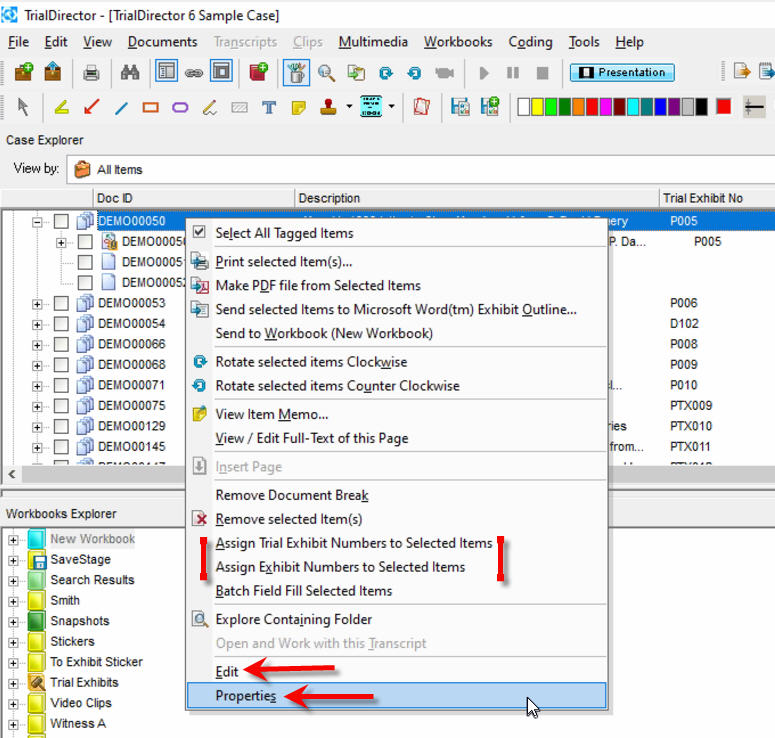Click the exhibit sticker label tool
This screenshot has height=738, width=775.
pos(371,106)
